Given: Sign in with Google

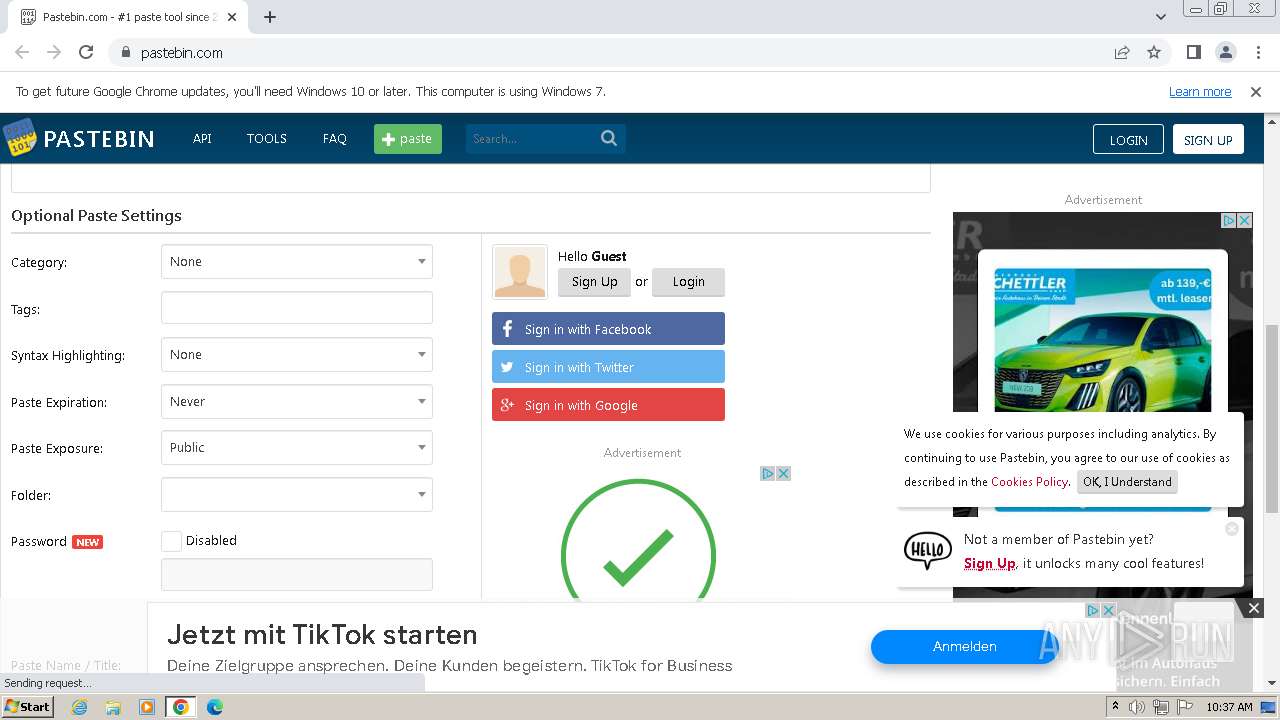Looking at the screenshot, I should point(608,405).
